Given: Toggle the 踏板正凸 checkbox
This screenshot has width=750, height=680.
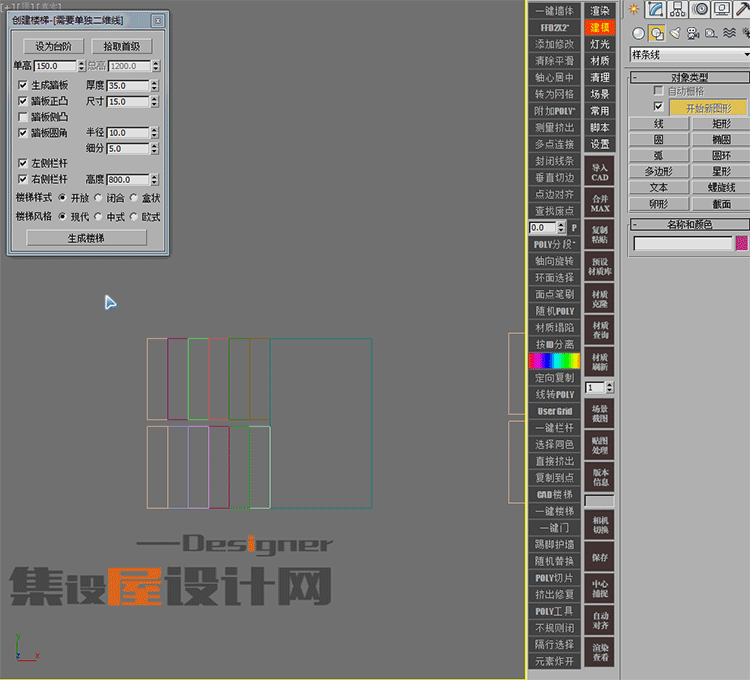Looking at the screenshot, I should [x=22, y=101].
